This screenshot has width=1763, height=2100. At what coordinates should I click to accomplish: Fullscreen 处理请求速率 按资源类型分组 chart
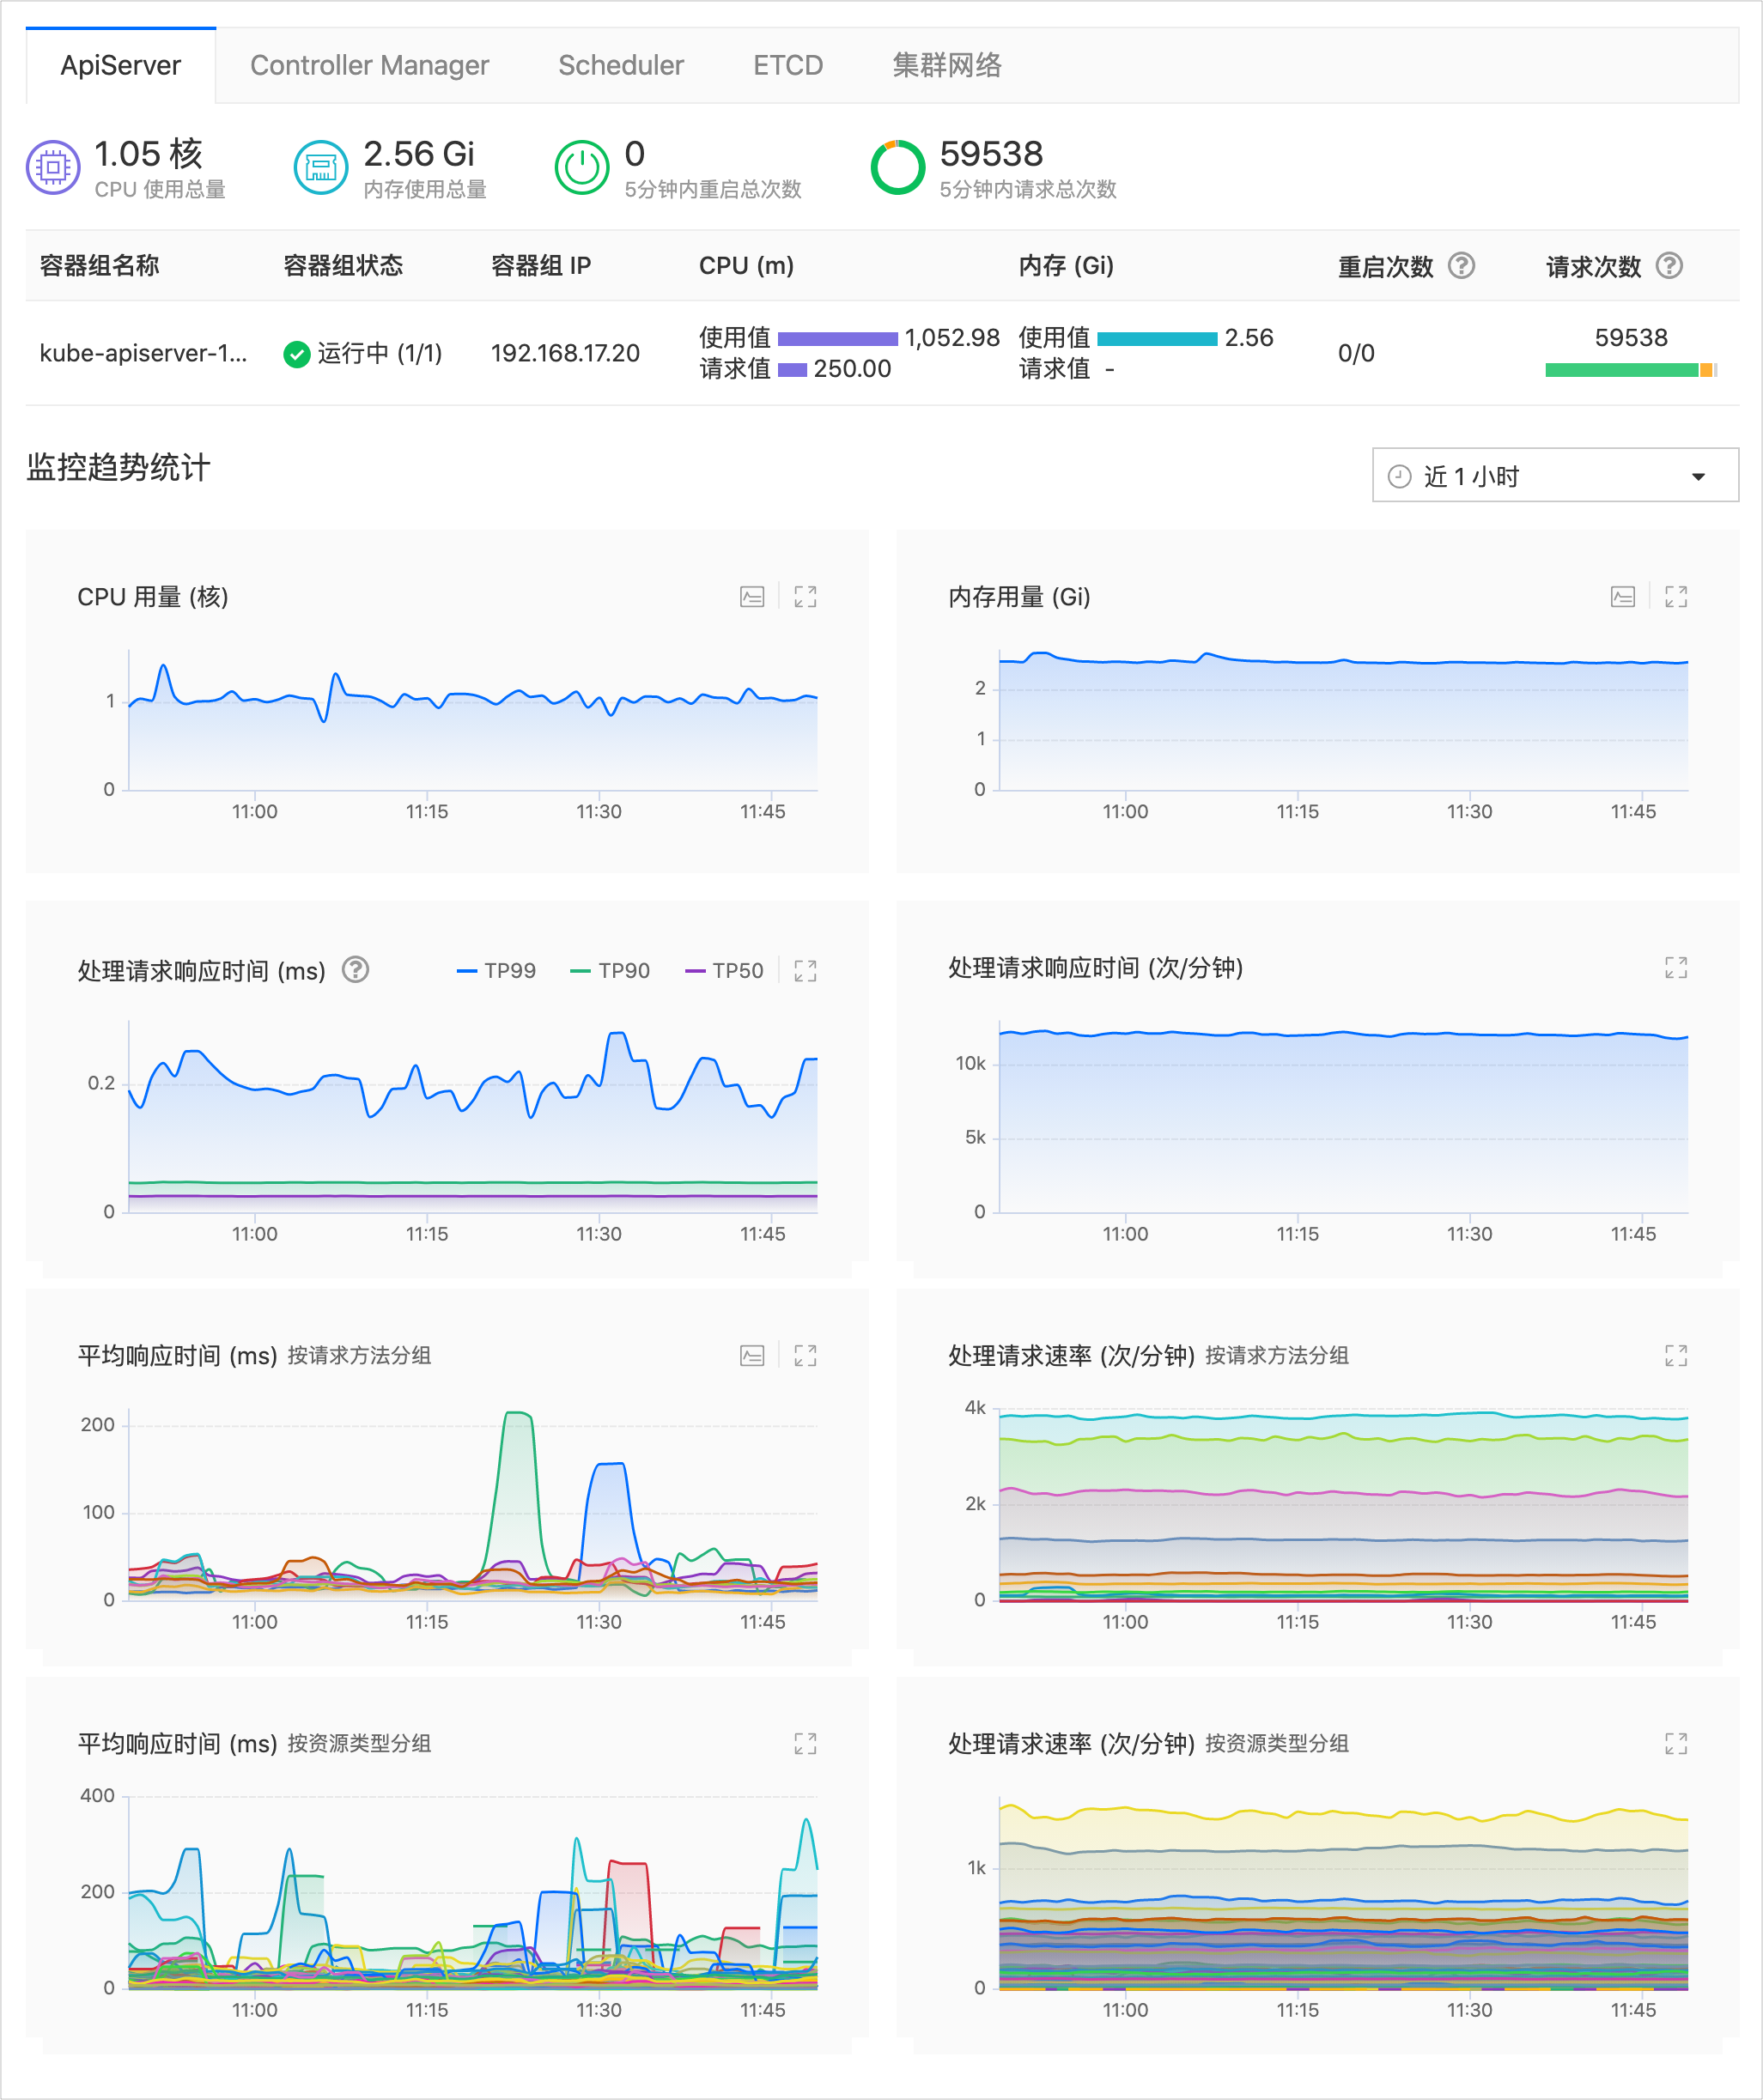click(1676, 1743)
